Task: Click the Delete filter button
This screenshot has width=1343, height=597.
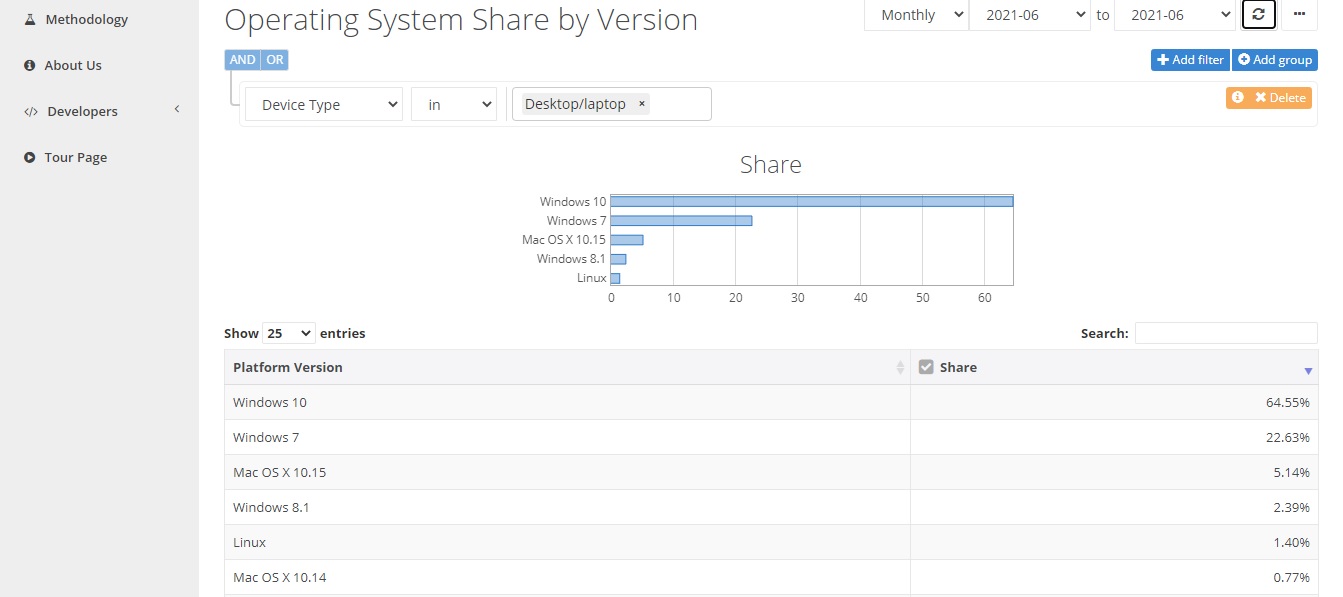Action: pos(1280,98)
